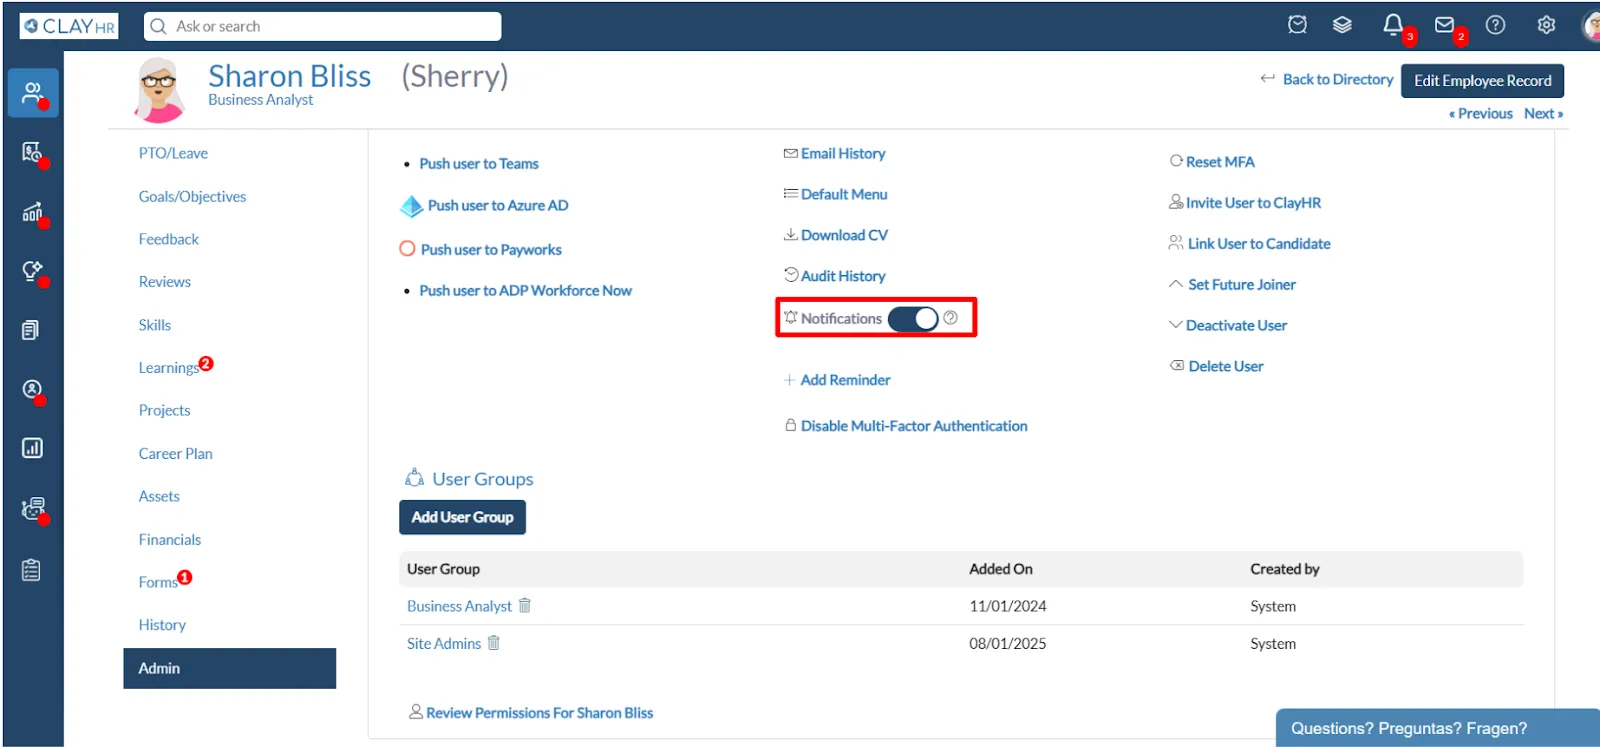Click the Ask or search field
Screen dimensions: 1600x747
[323, 26]
